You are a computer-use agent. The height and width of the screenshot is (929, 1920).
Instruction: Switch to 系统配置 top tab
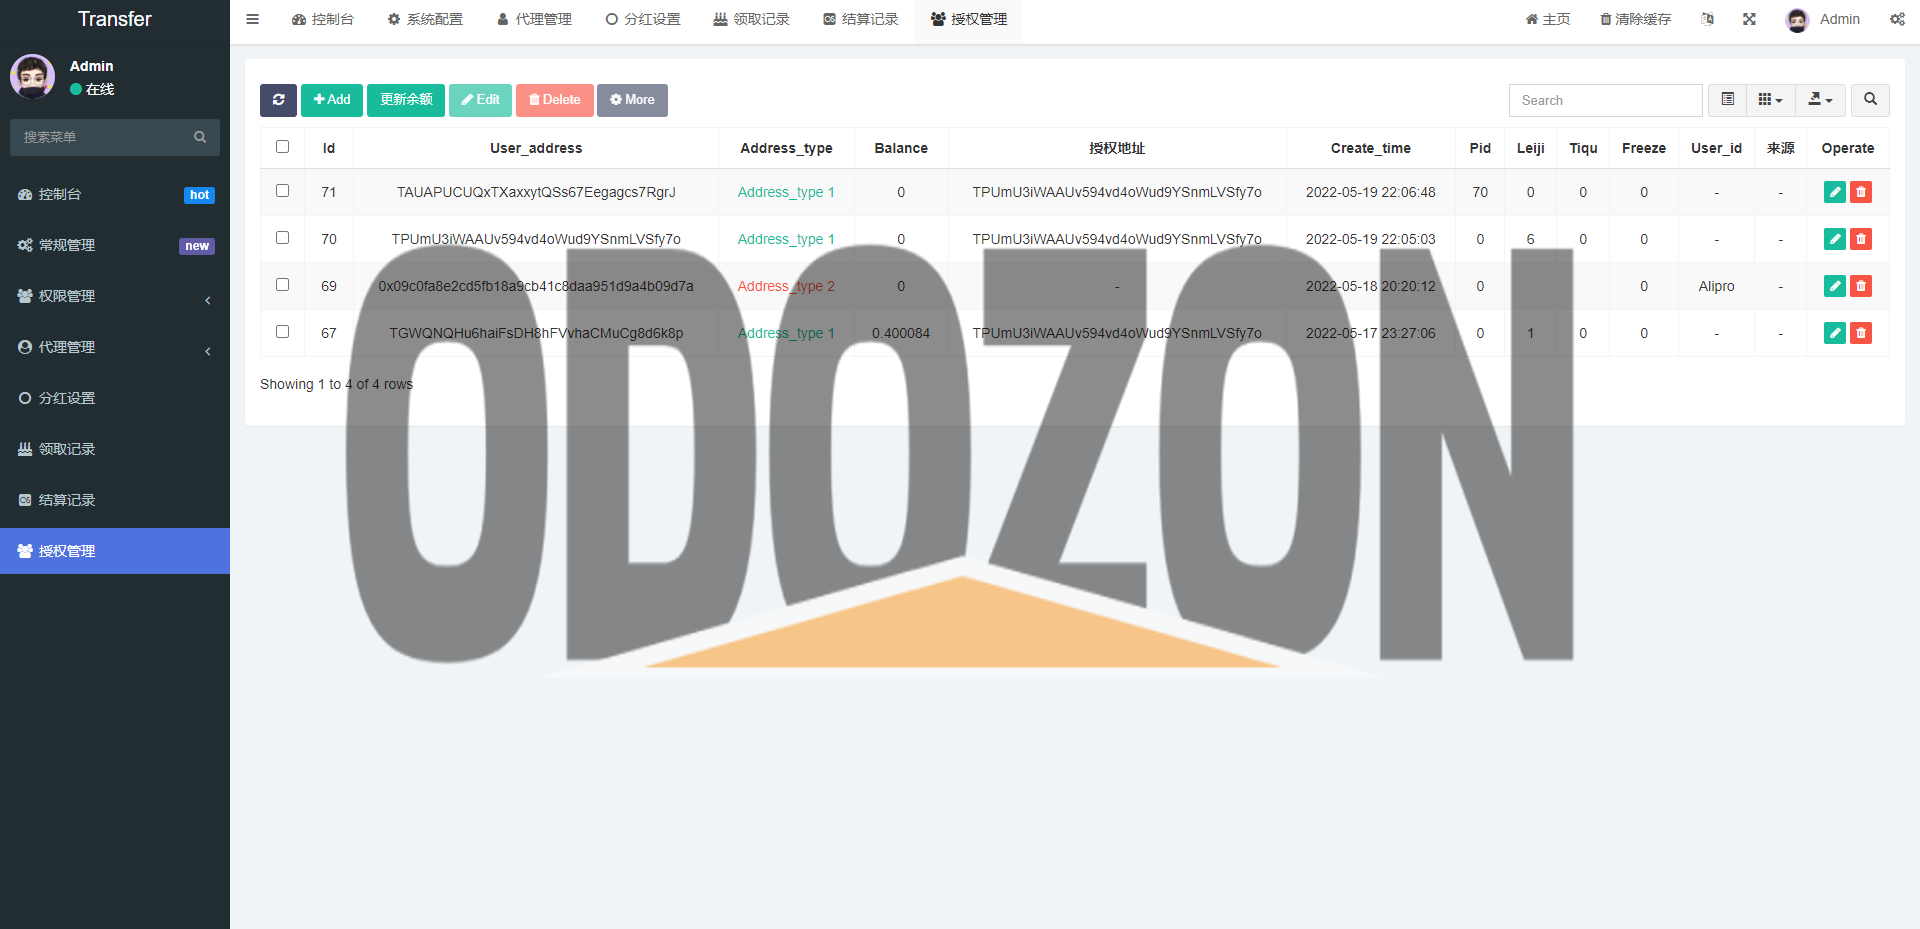(x=425, y=19)
